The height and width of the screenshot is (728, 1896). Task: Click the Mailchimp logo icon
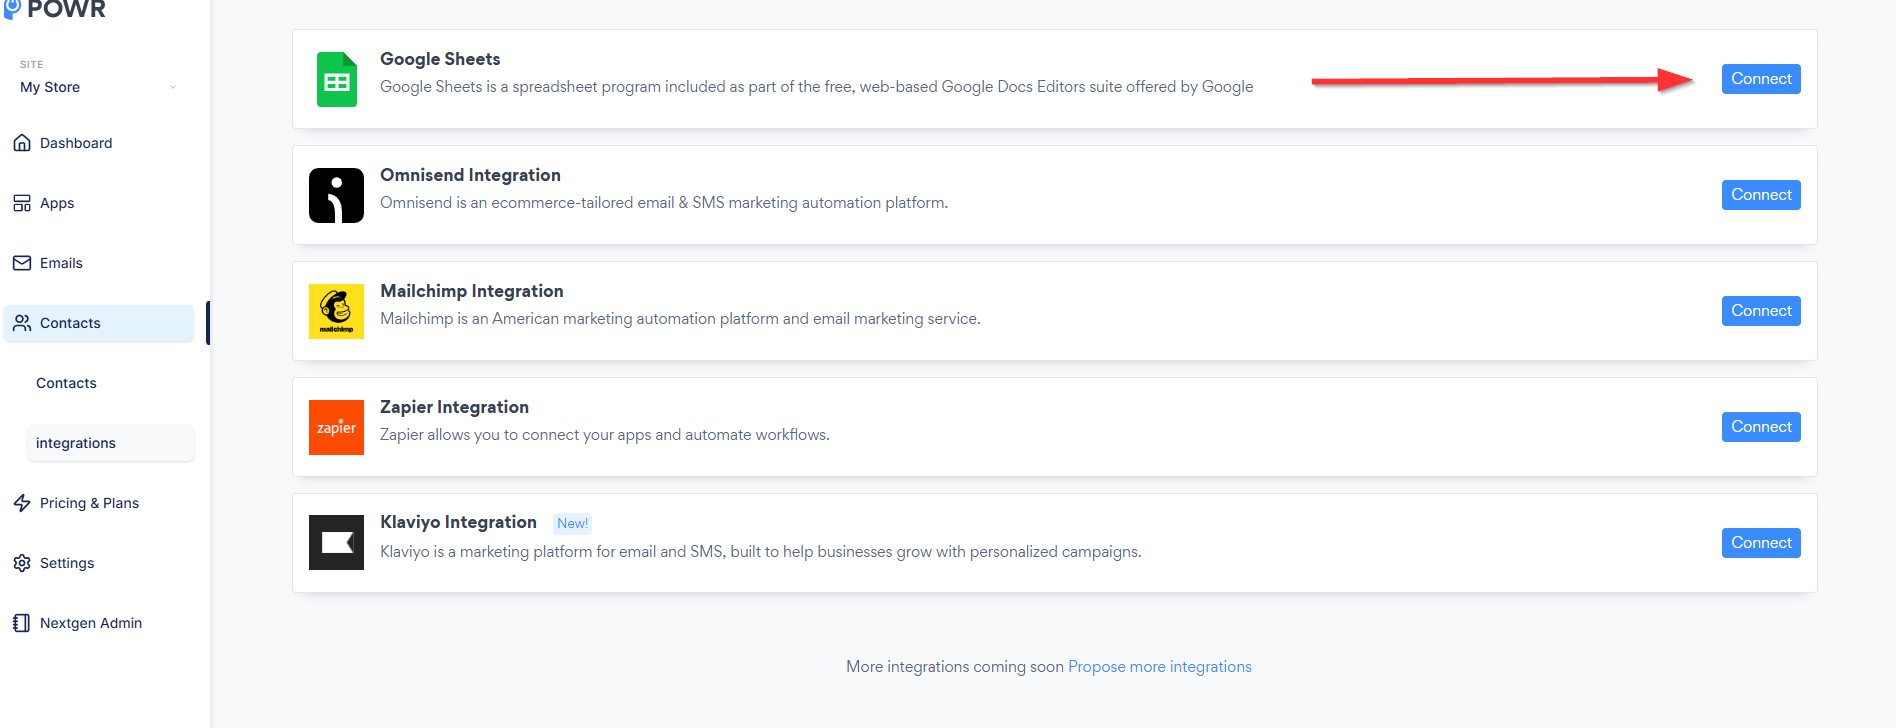[x=336, y=311]
